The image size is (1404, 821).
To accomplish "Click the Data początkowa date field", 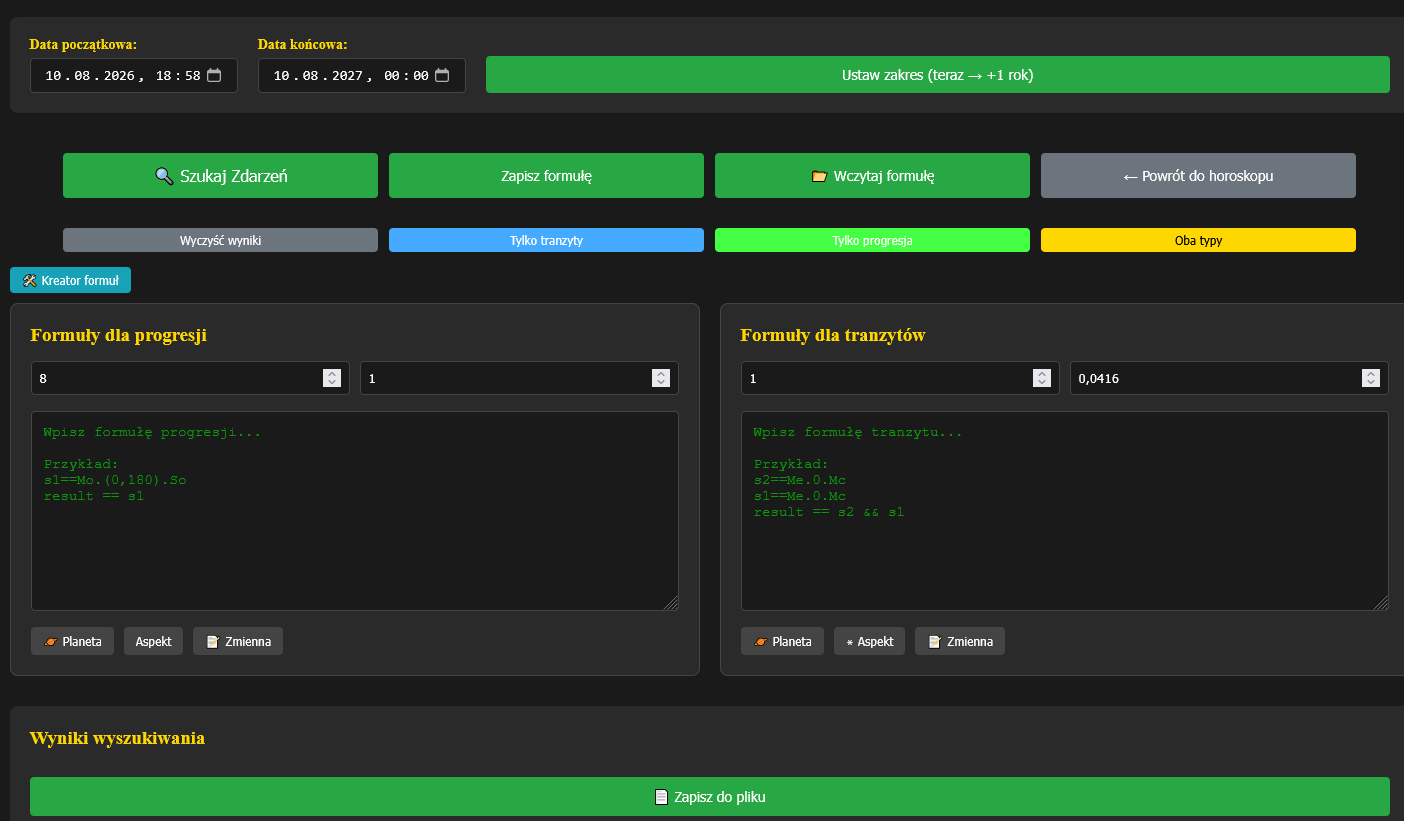I will 134,75.
